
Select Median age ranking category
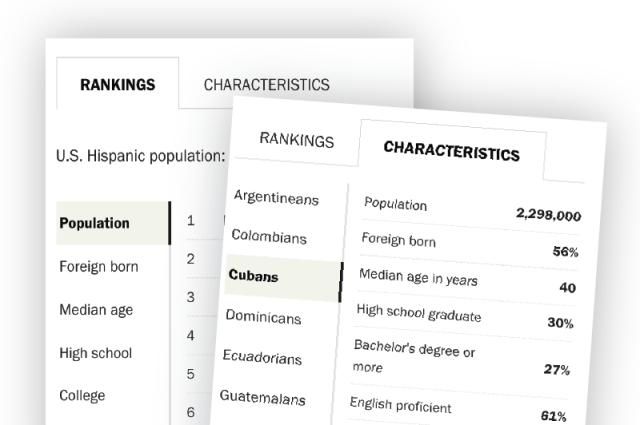coord(96,310)
